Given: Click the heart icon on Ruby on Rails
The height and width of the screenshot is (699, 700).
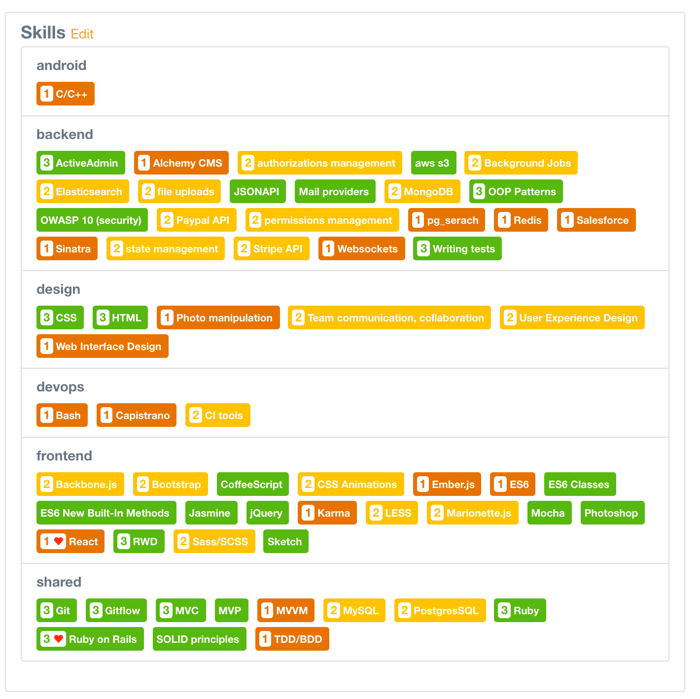Looking at the screenshot, I should click(x=59, y=640).
